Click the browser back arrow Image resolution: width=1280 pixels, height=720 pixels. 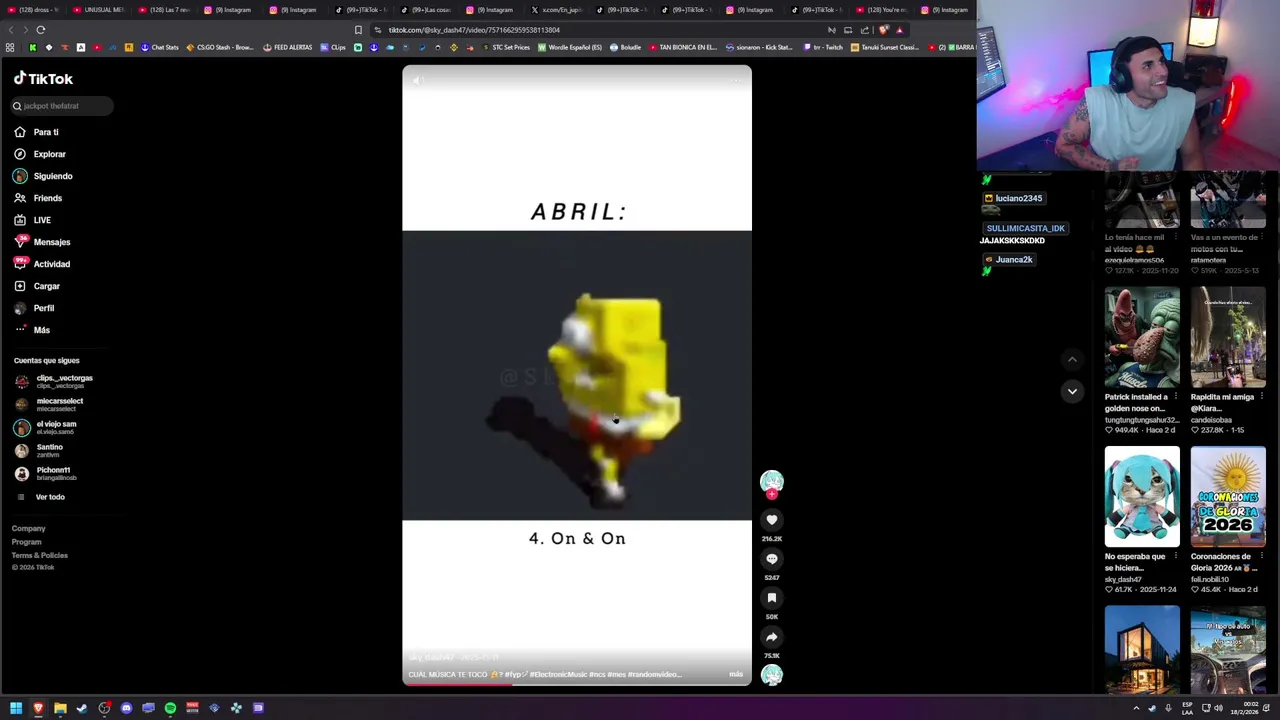point(10,30)
